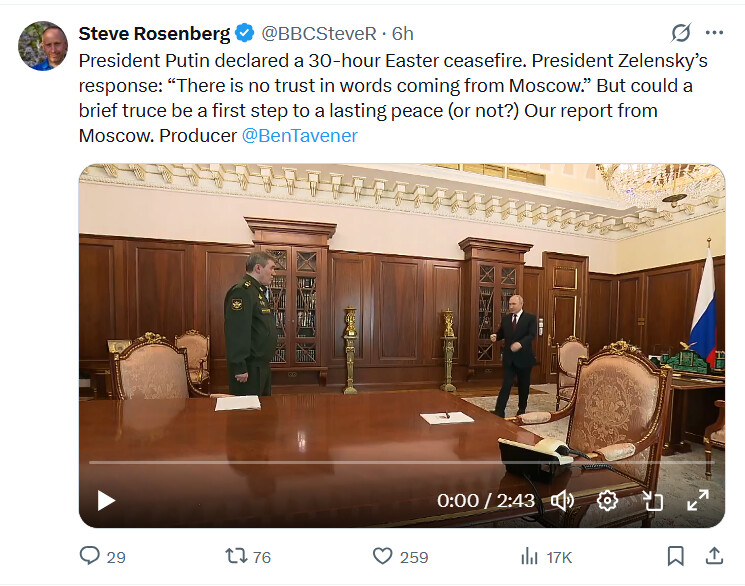745x586 pixels.
Task: Share the tweet via upload icon
Action: [714, 556]
